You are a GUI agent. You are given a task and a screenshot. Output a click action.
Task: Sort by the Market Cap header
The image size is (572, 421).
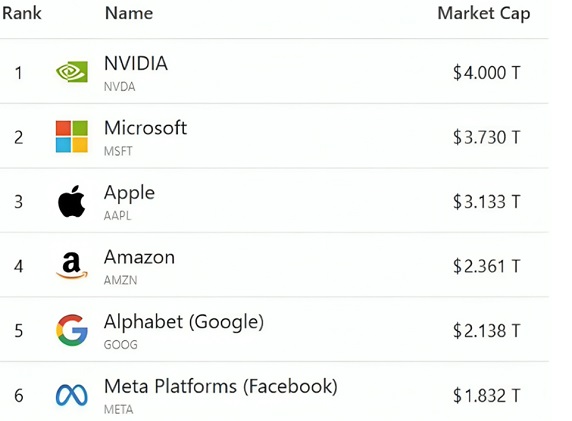click(484, 14)
